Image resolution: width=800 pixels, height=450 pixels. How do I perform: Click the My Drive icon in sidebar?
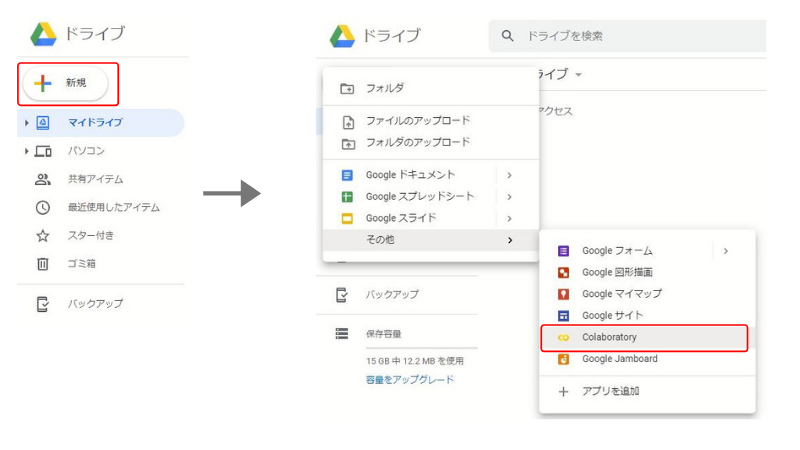pos(43,123)
